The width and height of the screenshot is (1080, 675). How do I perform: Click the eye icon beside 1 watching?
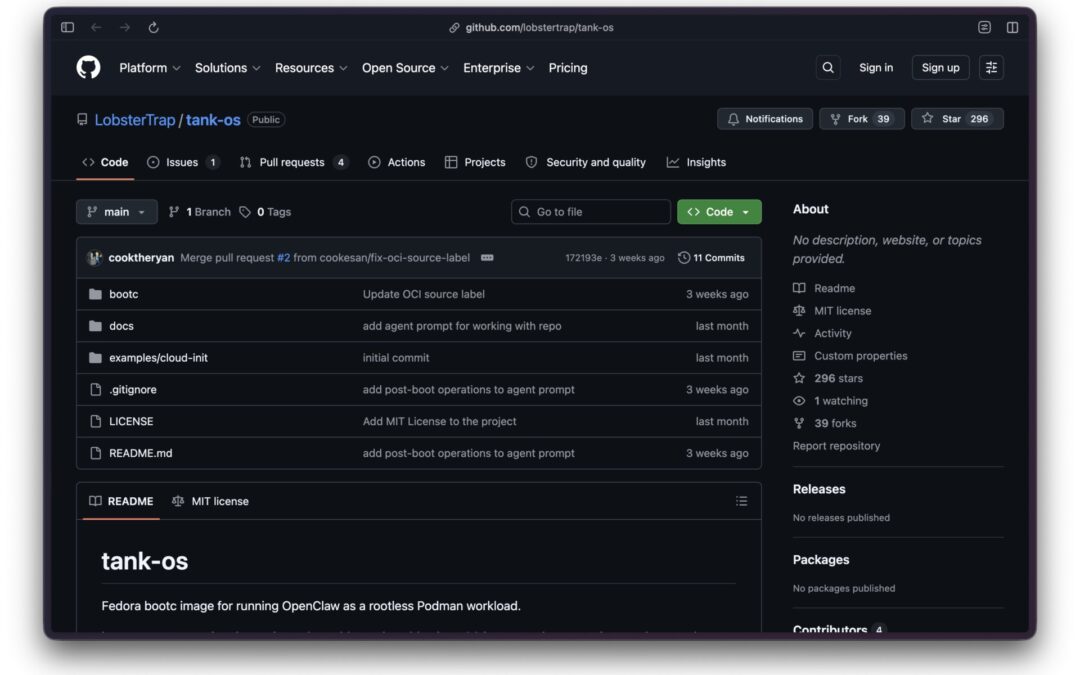[x=799, y=401]
